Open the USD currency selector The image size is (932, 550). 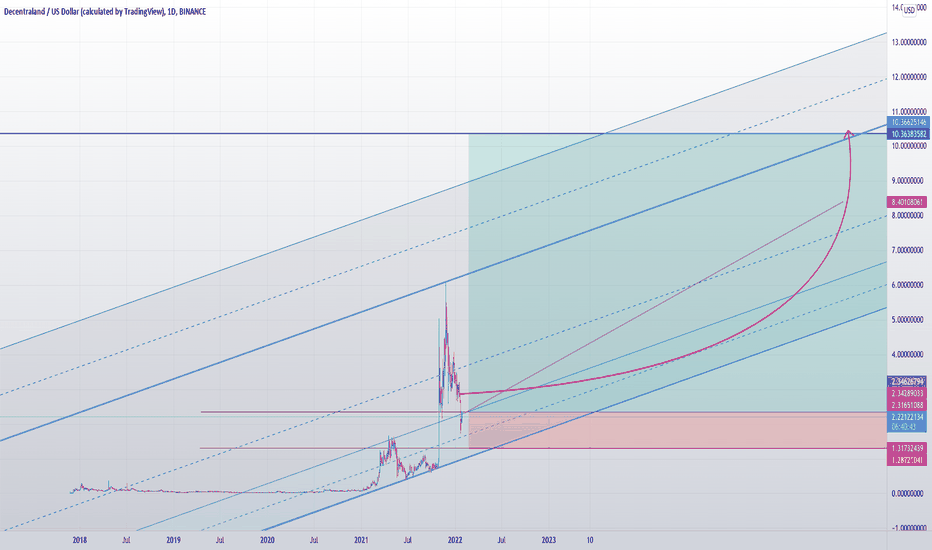[x=909, y=10]
